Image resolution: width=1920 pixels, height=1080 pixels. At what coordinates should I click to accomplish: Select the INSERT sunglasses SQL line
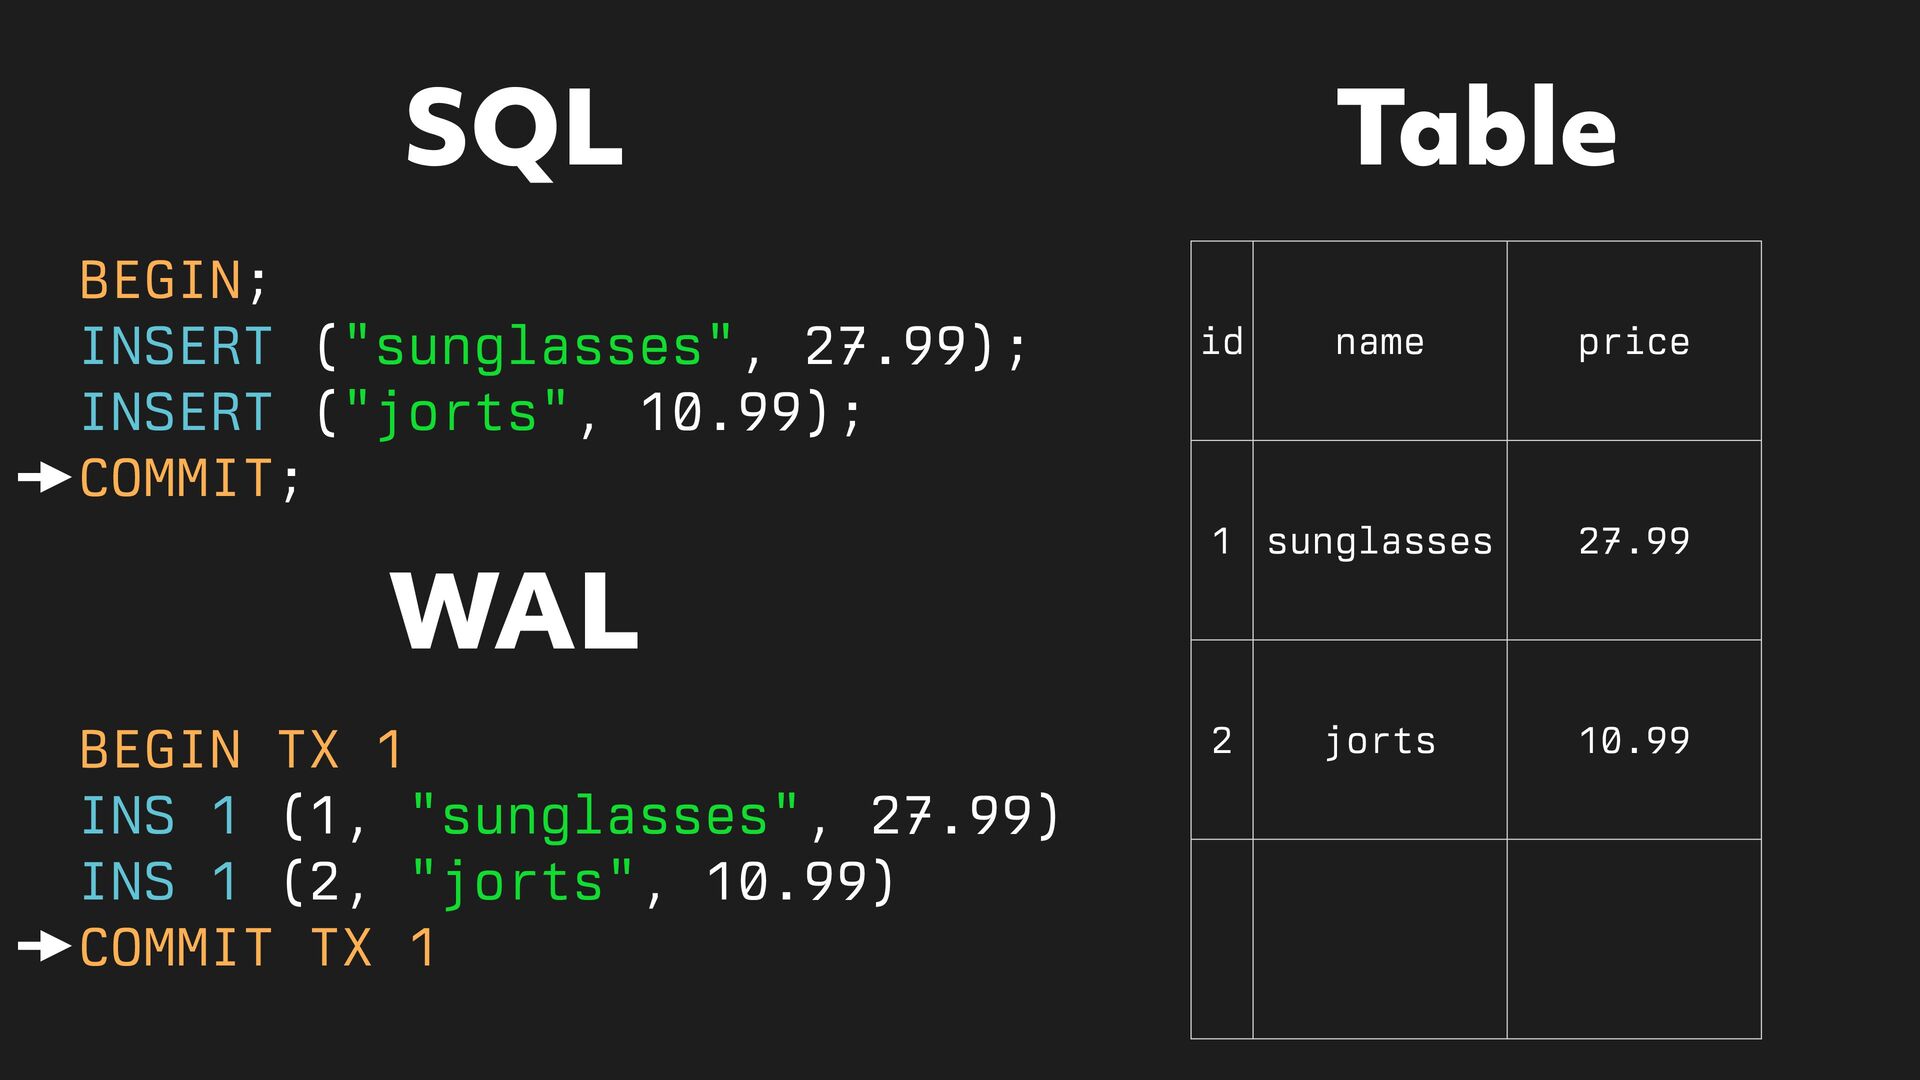(552, 347)
